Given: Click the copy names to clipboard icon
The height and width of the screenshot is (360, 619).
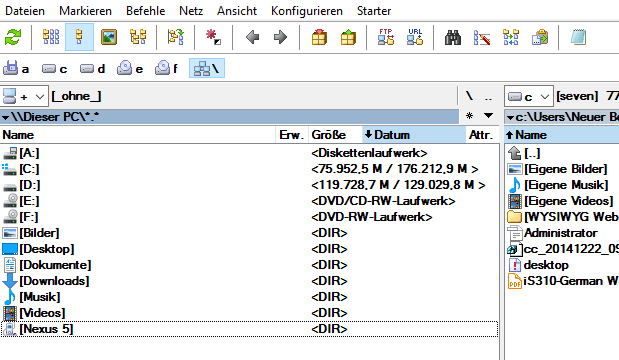Looking at the screenshot, I should (x=540, y=37).
